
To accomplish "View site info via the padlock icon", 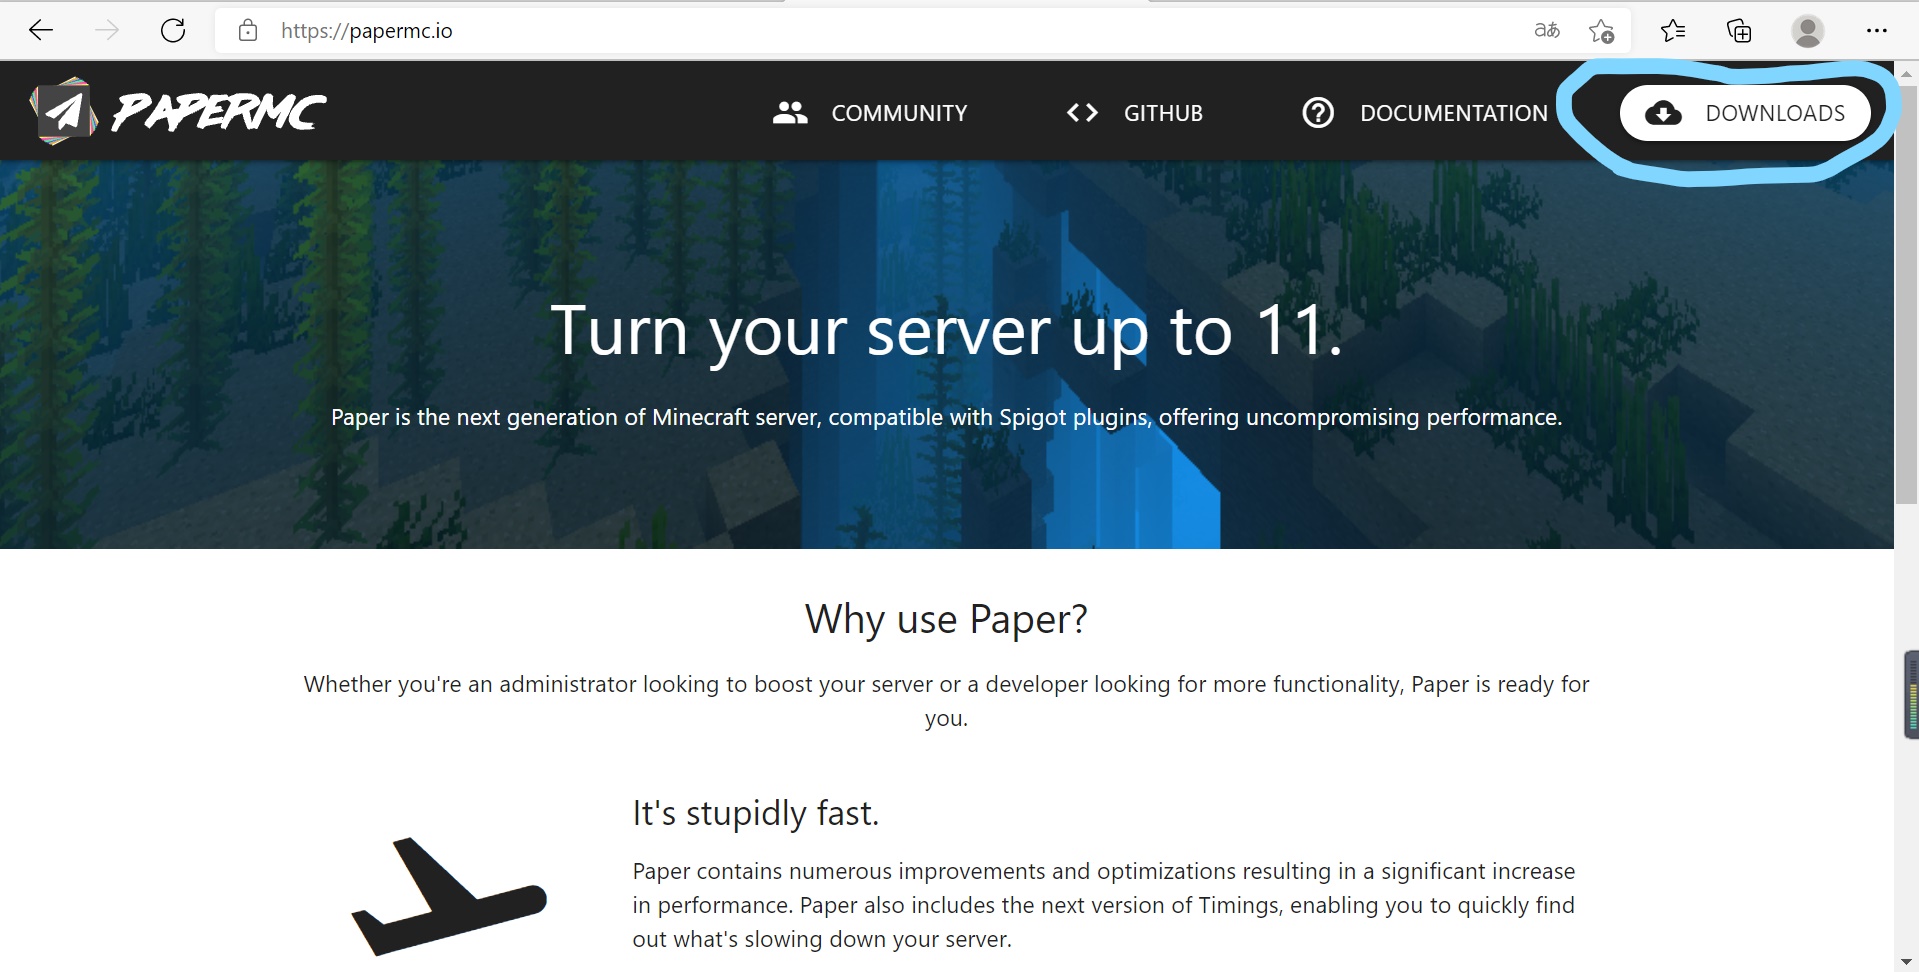I will [x=248, y=31].
